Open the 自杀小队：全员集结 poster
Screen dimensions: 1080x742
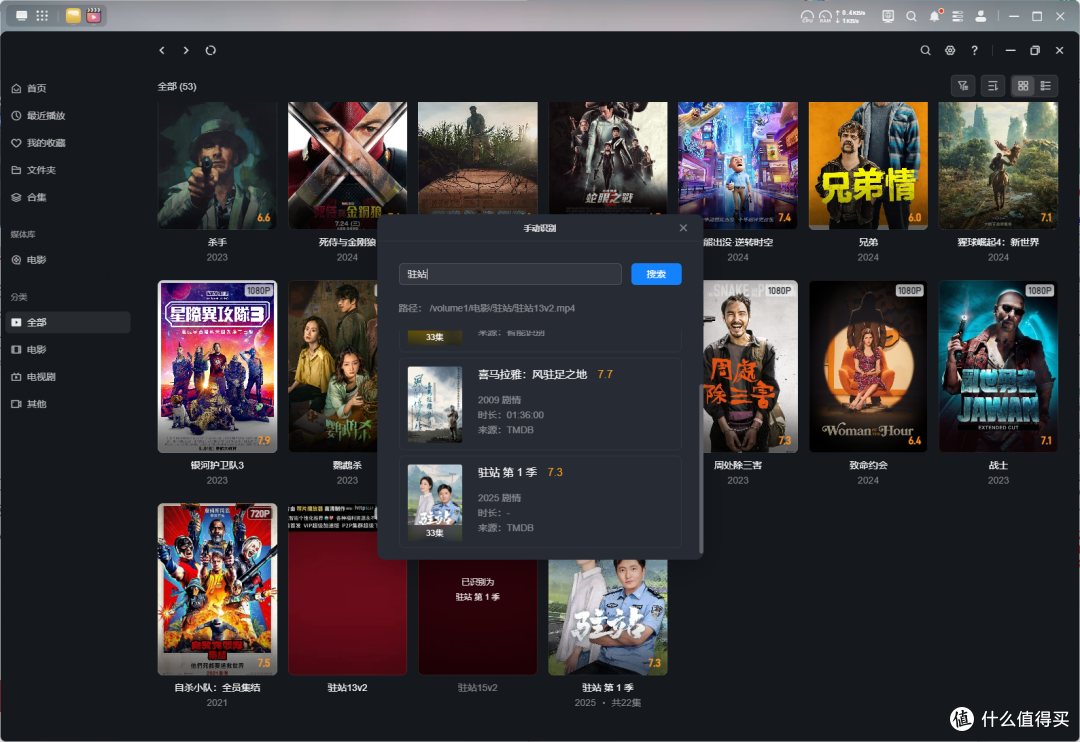(x=217, y=589)
